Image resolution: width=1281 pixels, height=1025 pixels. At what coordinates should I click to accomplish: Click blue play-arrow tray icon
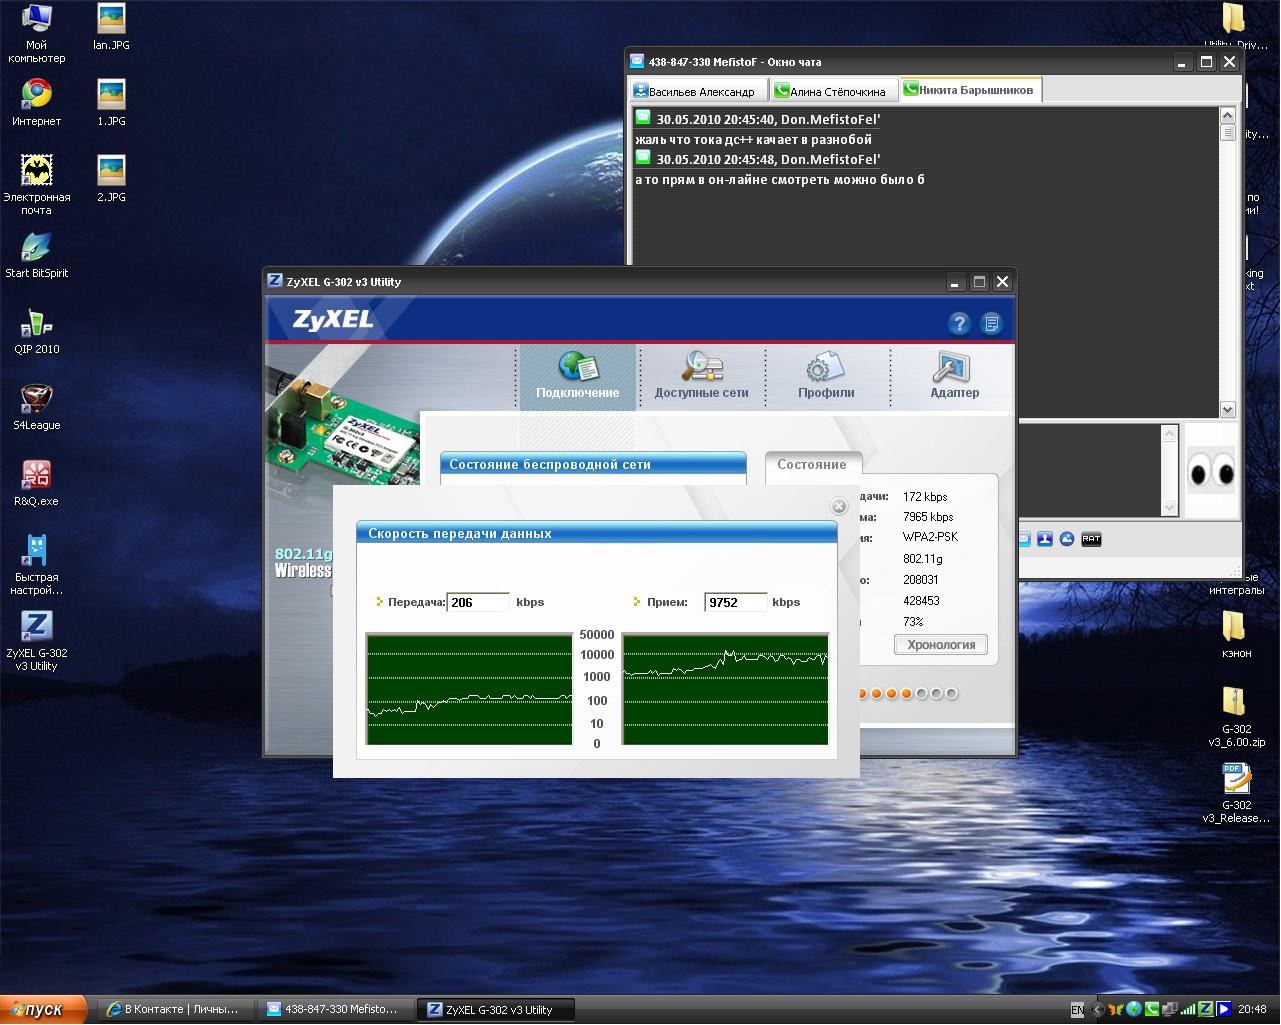(1224, 1010)
